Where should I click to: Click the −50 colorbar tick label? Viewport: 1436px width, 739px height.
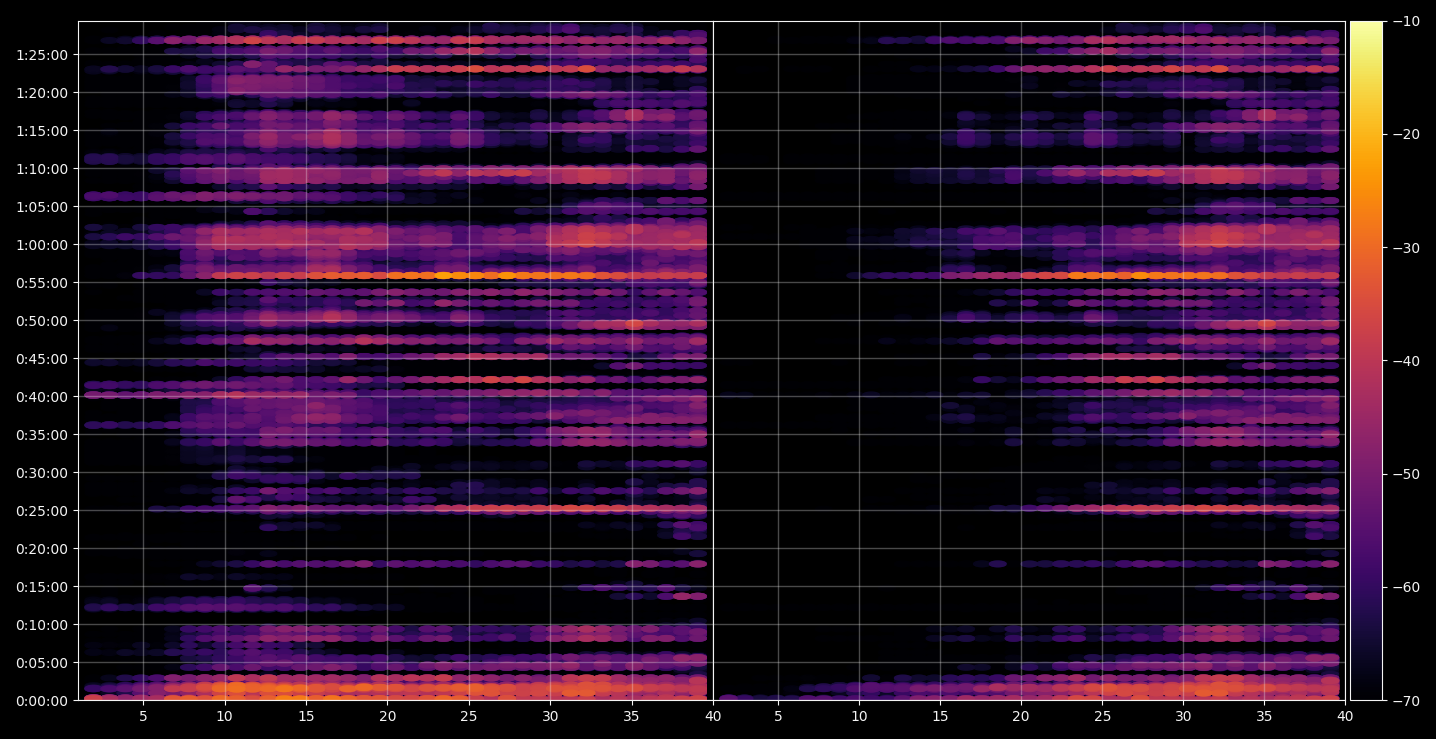pos(1406,474)
